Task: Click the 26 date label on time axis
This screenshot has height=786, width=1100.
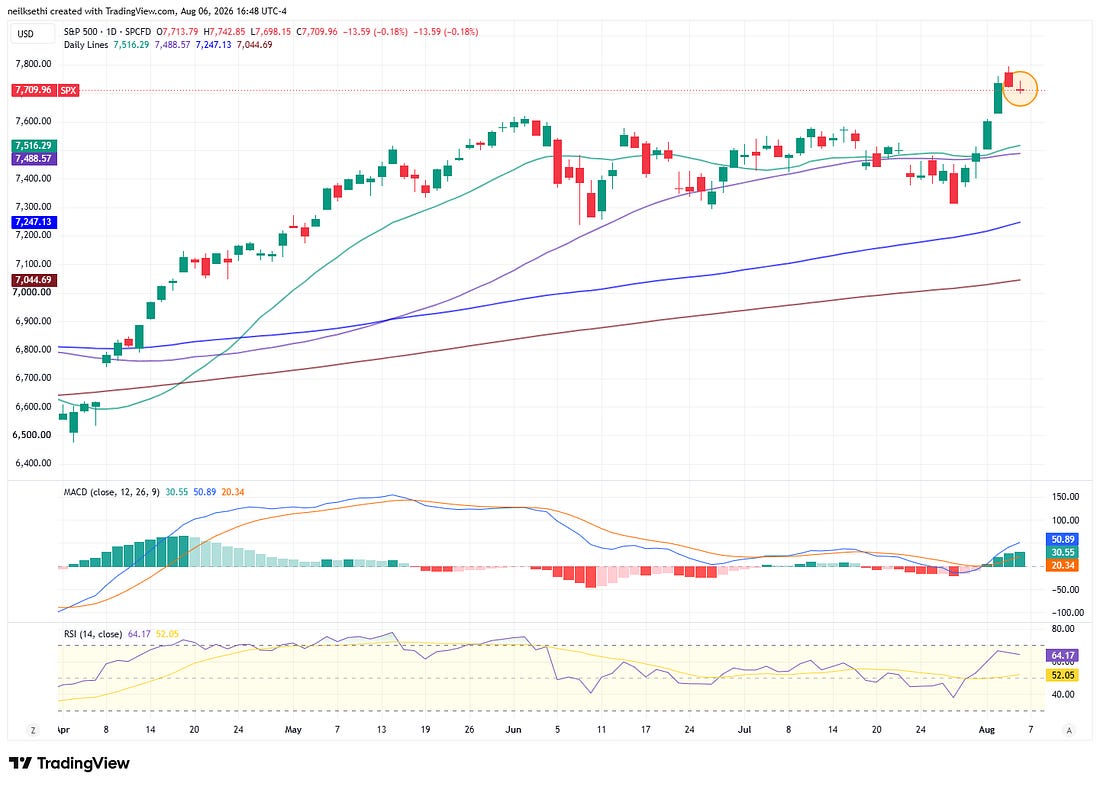Action: click(469, 730)
